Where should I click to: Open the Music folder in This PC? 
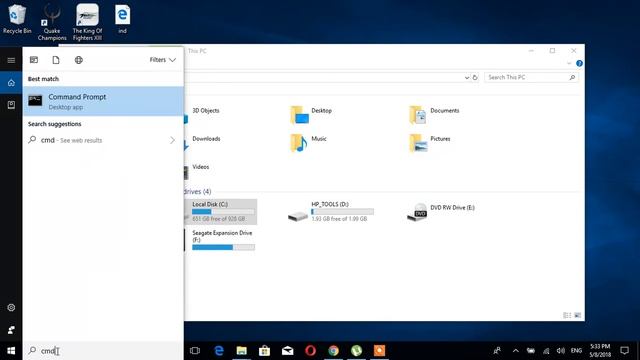309,142
